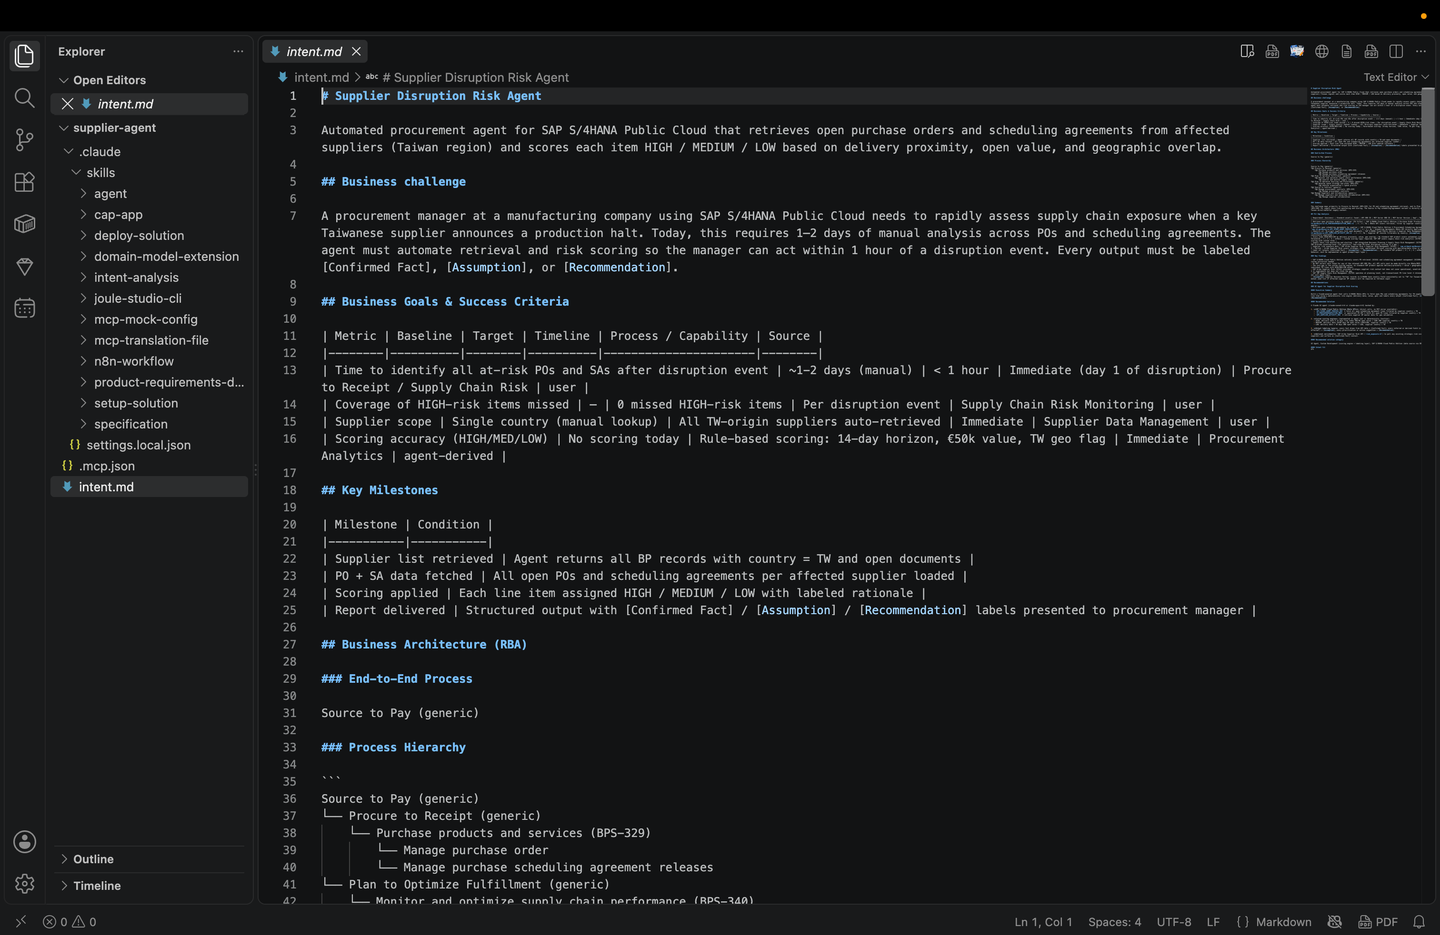
Task: Open the Manage gear icon
Action: click(25, 884)
